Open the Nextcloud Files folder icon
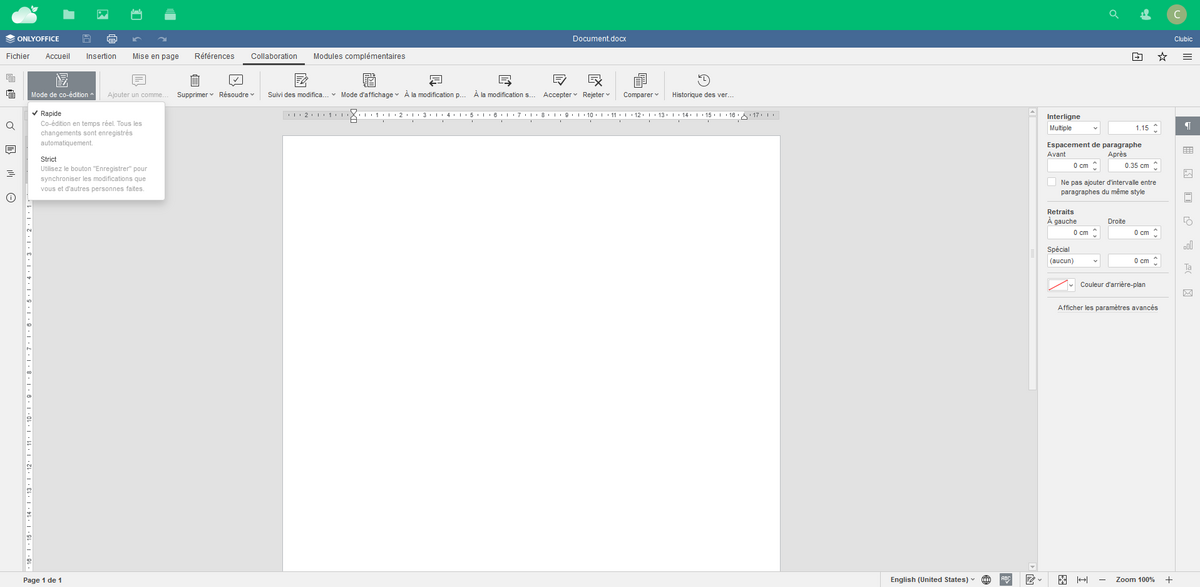This screenshot has height=587, width=1200. point(69,15)
